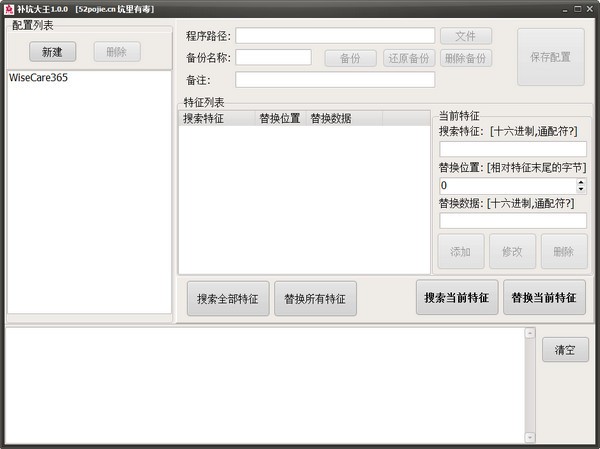Click the 替换位置 column header
Screen dimensions: 600x449
(x=280, y=118)
